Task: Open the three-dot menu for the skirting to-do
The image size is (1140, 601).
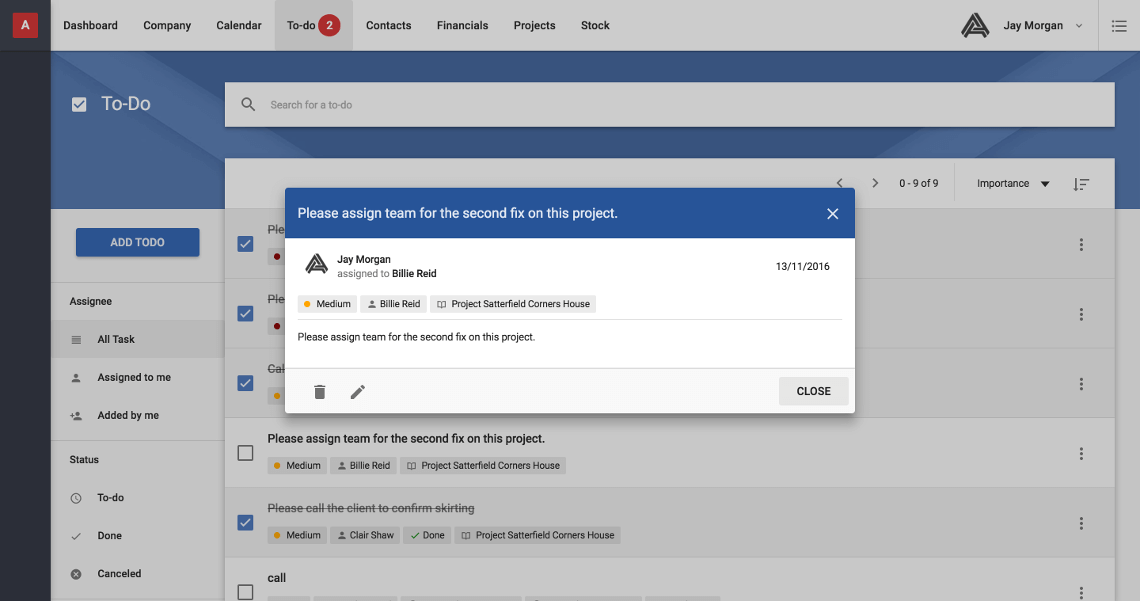Action: point(1081,523)
